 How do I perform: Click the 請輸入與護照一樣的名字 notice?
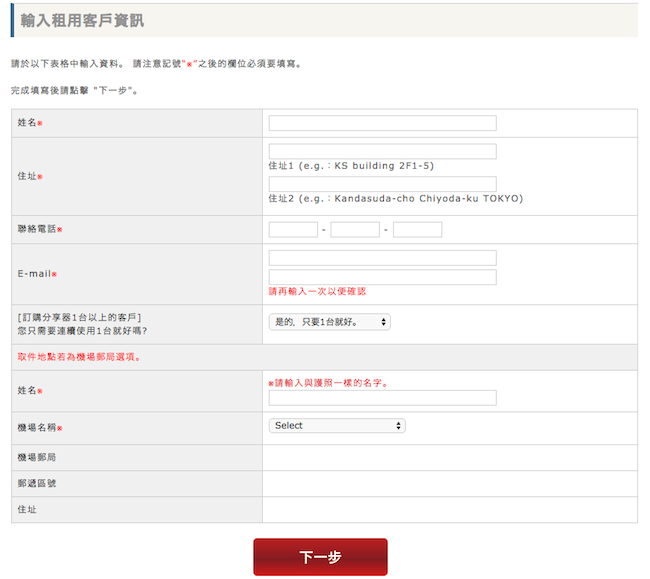328,383
